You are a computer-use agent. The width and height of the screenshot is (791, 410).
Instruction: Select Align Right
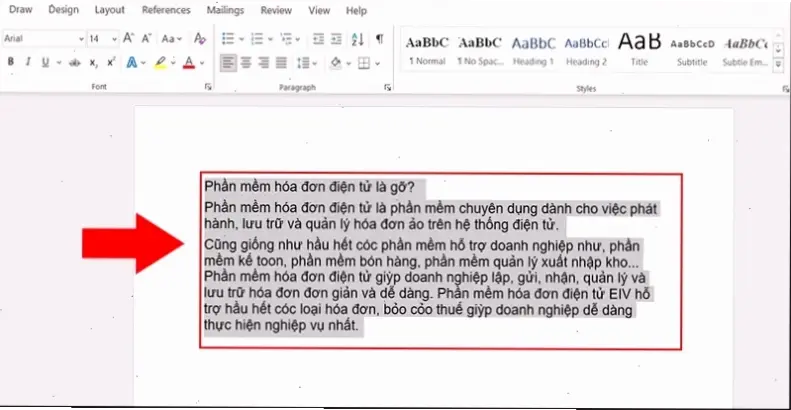(x=263, y=63)
